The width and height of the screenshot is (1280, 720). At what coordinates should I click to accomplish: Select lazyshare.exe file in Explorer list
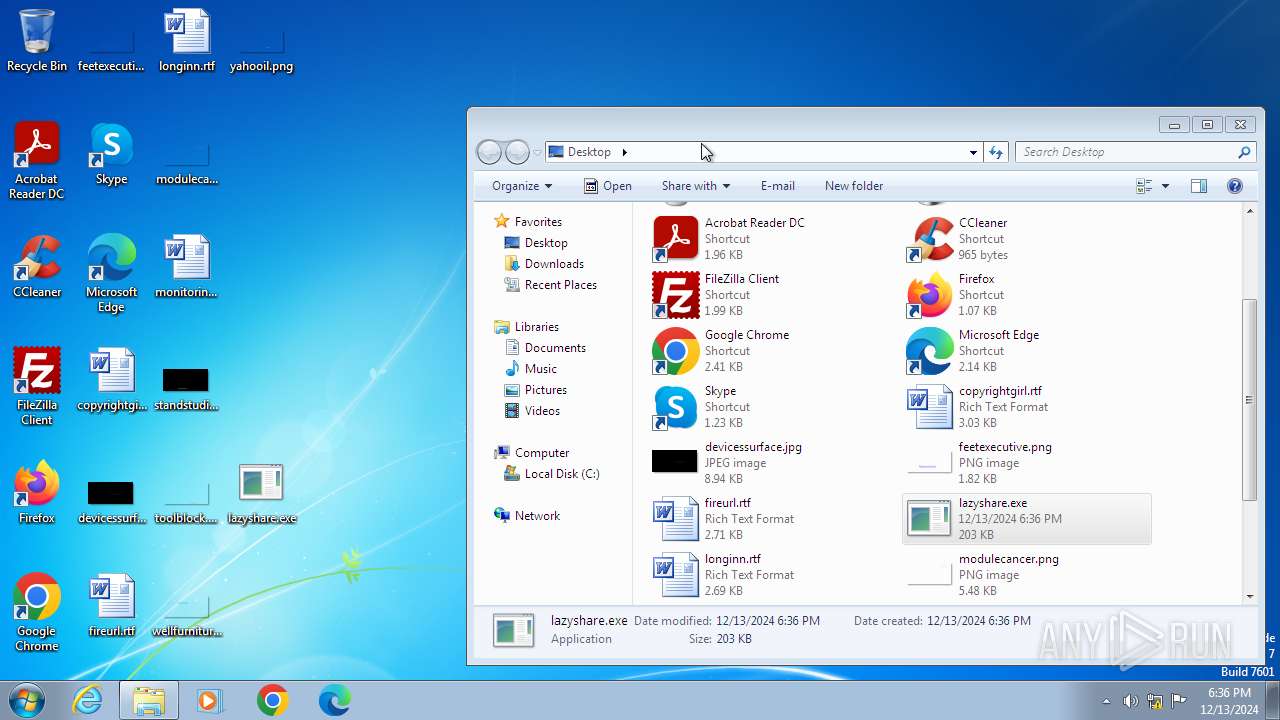pos(1027,518)
